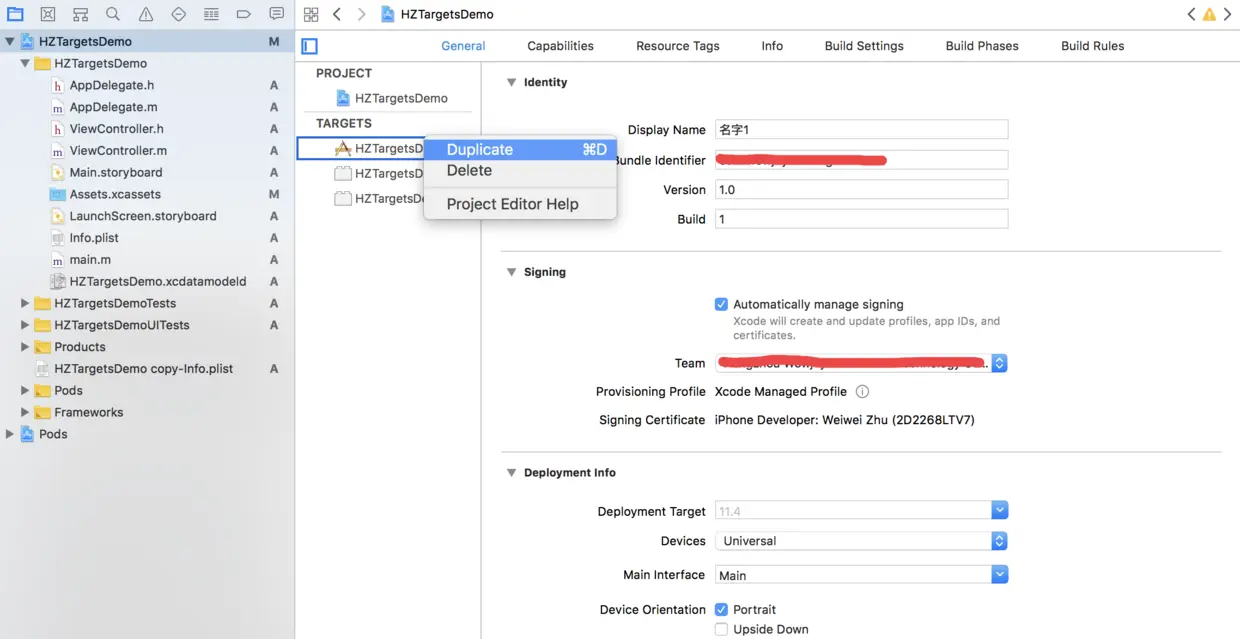Viewport: 1240px width, 639px height.
Task: Select AppDelegate.m in the file navigator
Action: click(113, 107)
